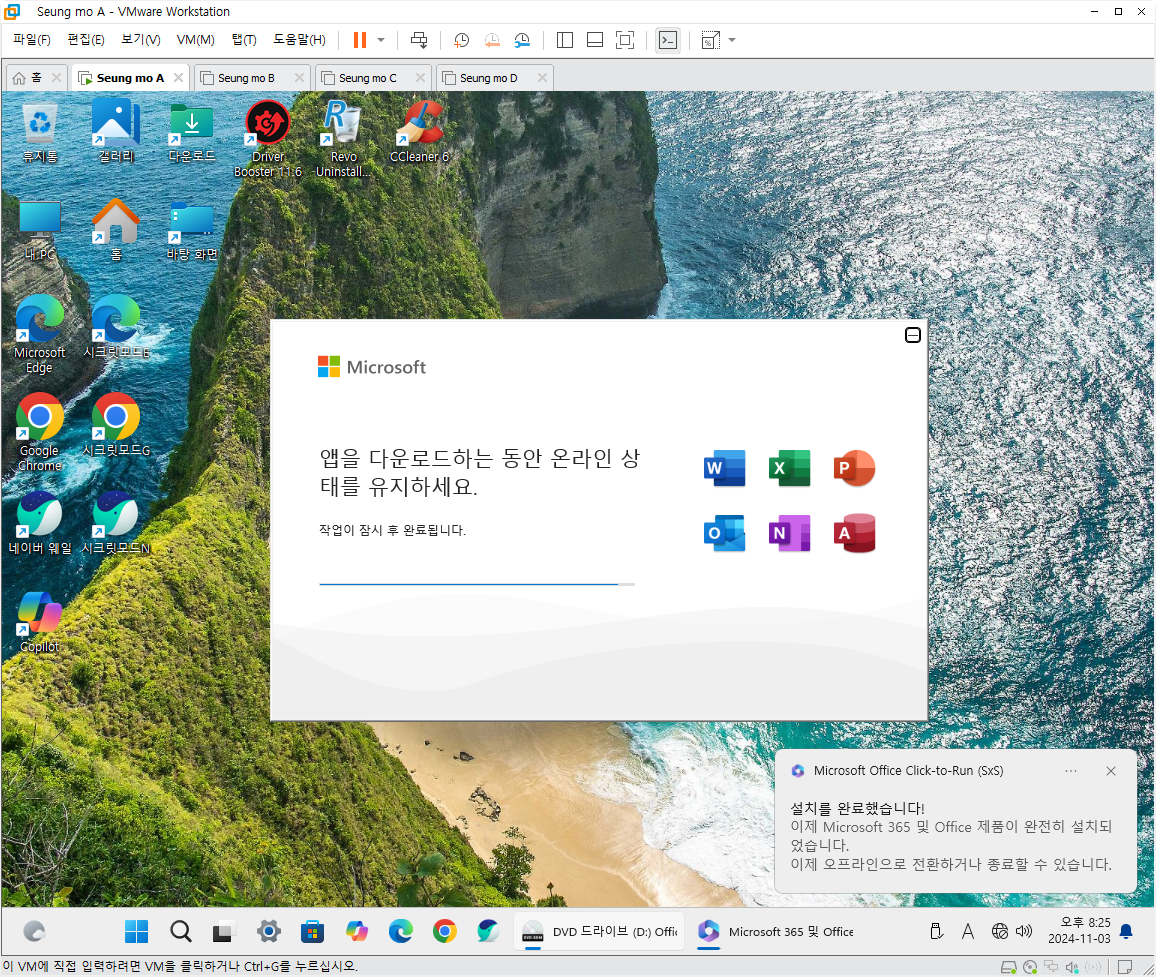1156x977 pixels.
Task: Open Task View on taskbar
Action: (x=223, y=931)
